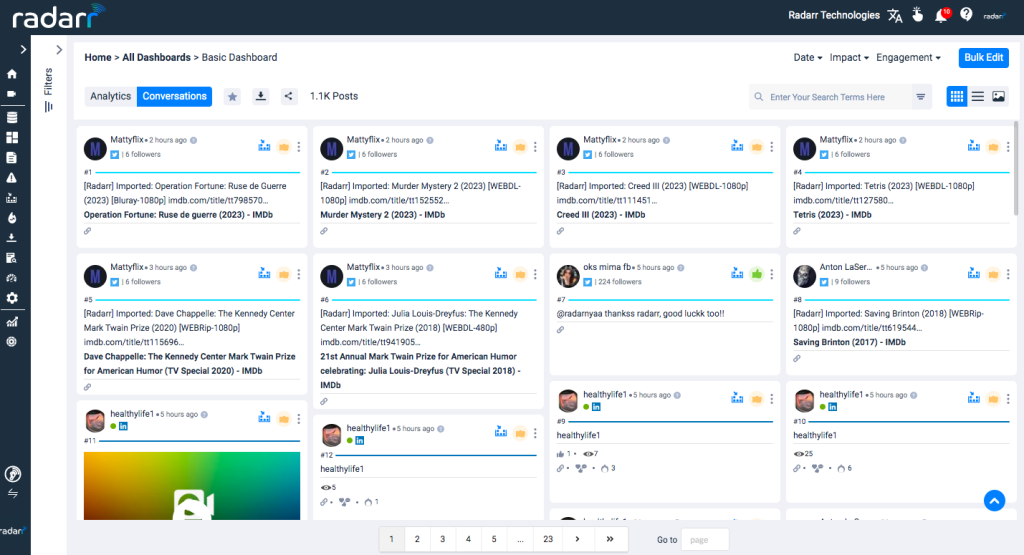Viewport: 1024px width, 555px height.
Task: Click the Bulk Edit button
Action: pos(984,57)
